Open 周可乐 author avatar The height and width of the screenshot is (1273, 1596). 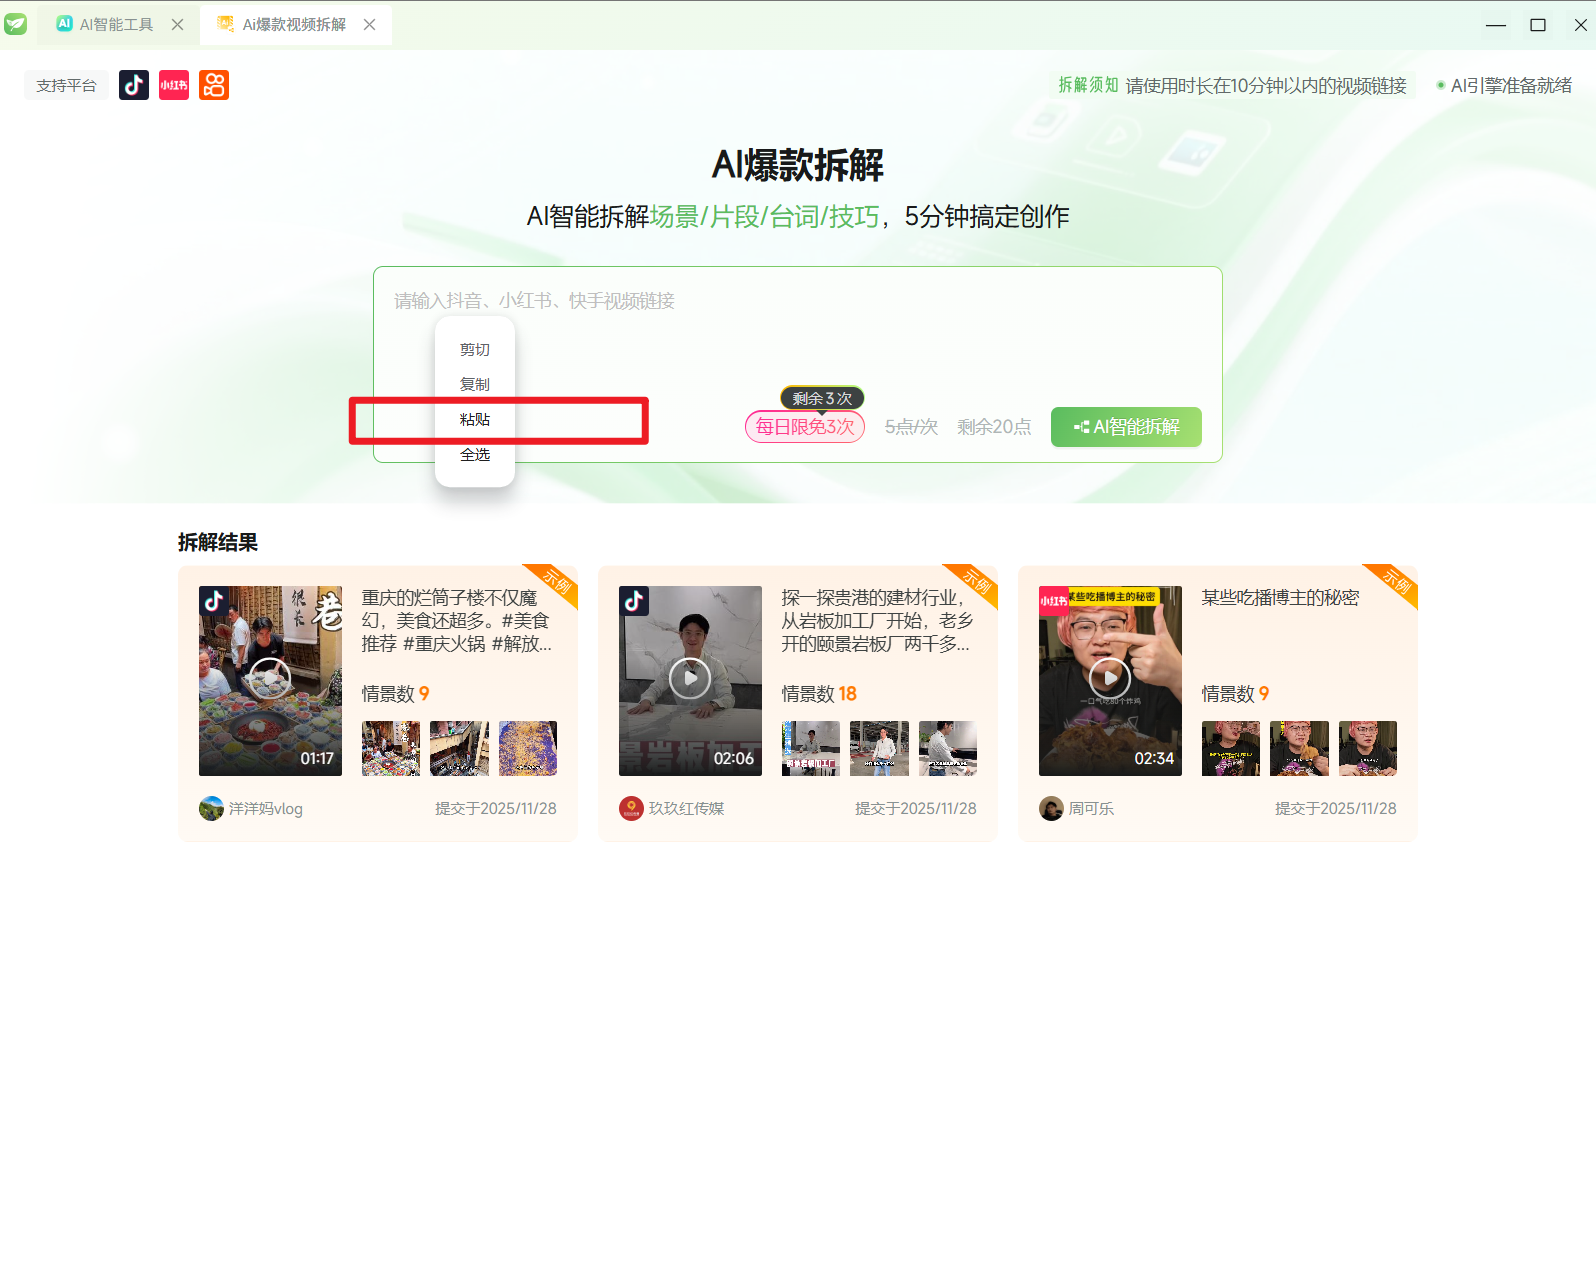click(x=1051, y=808)
